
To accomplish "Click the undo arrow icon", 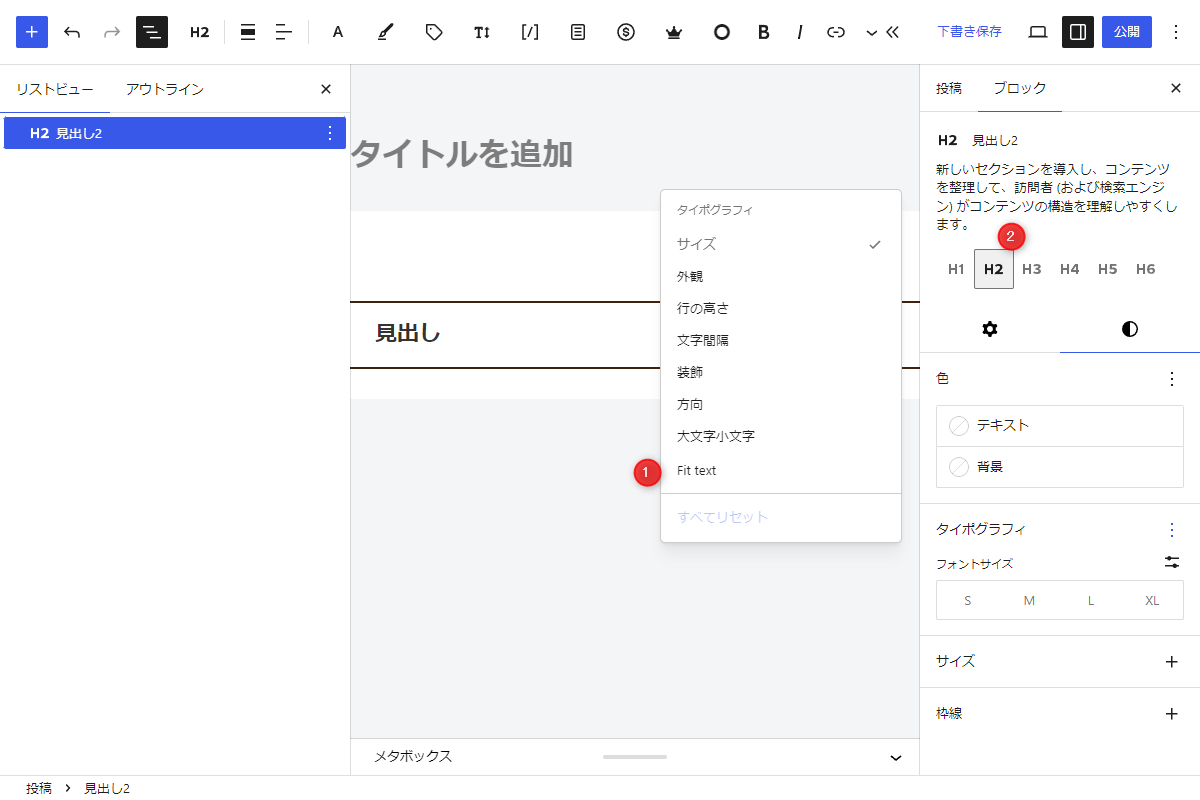I will [72, 32].
